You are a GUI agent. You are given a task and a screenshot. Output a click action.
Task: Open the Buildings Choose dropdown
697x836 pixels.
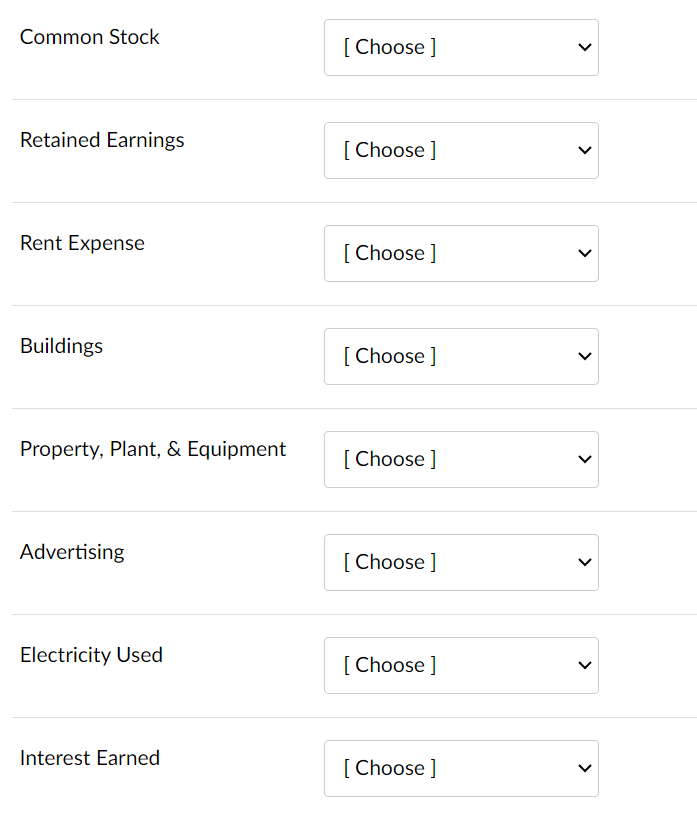click(460, 356)
